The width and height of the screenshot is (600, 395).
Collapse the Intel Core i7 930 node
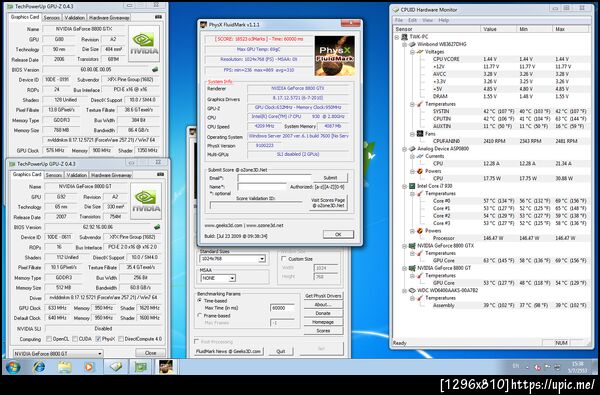point(404,186)
